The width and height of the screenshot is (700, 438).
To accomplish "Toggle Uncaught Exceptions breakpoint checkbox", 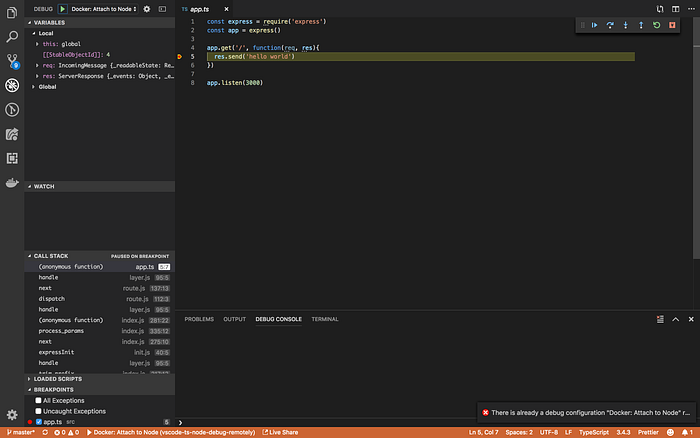I will pos(38,411).
